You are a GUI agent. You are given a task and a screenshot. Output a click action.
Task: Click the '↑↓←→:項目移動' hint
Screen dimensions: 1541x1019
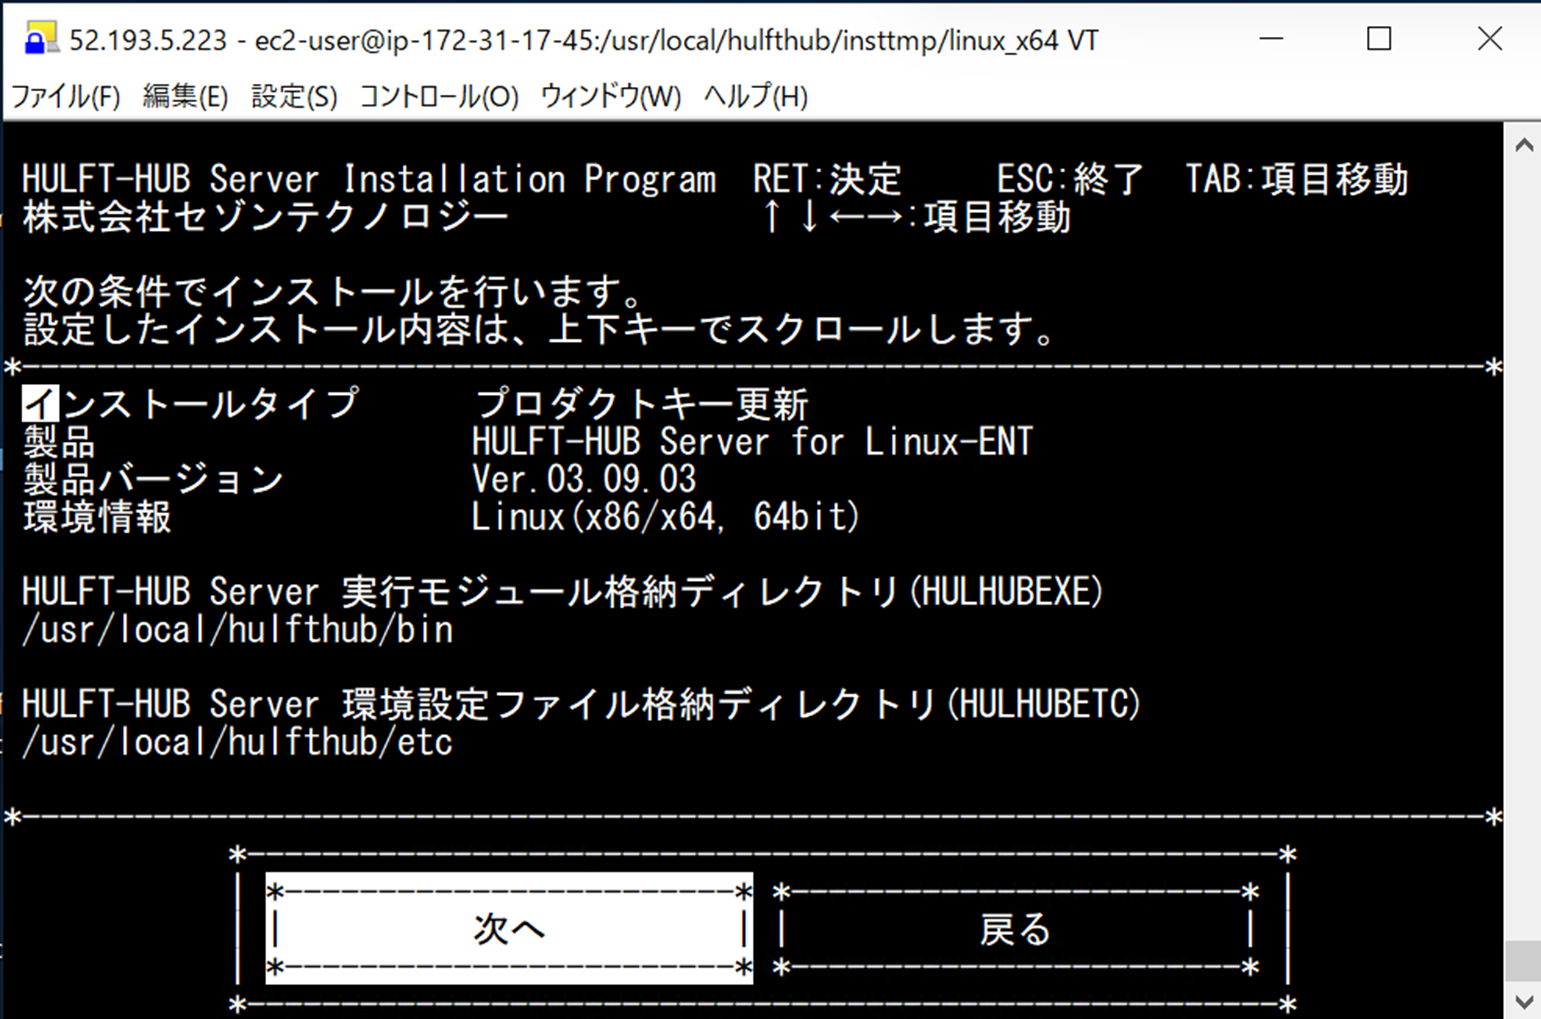[915, 217]
